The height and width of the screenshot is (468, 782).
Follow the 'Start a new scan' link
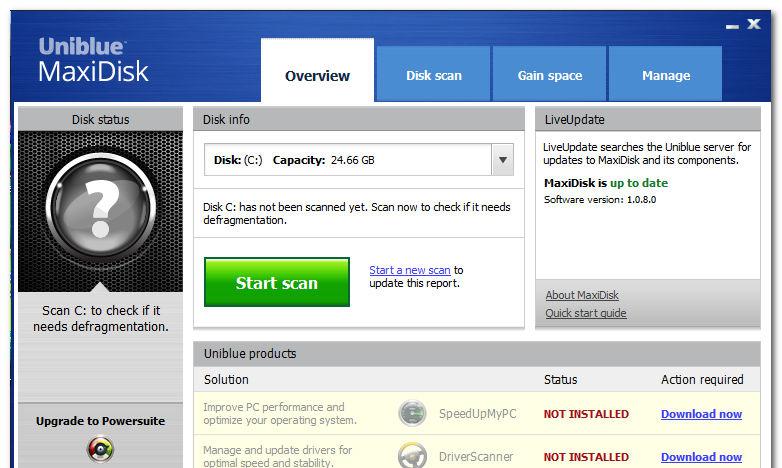(410, 270)
